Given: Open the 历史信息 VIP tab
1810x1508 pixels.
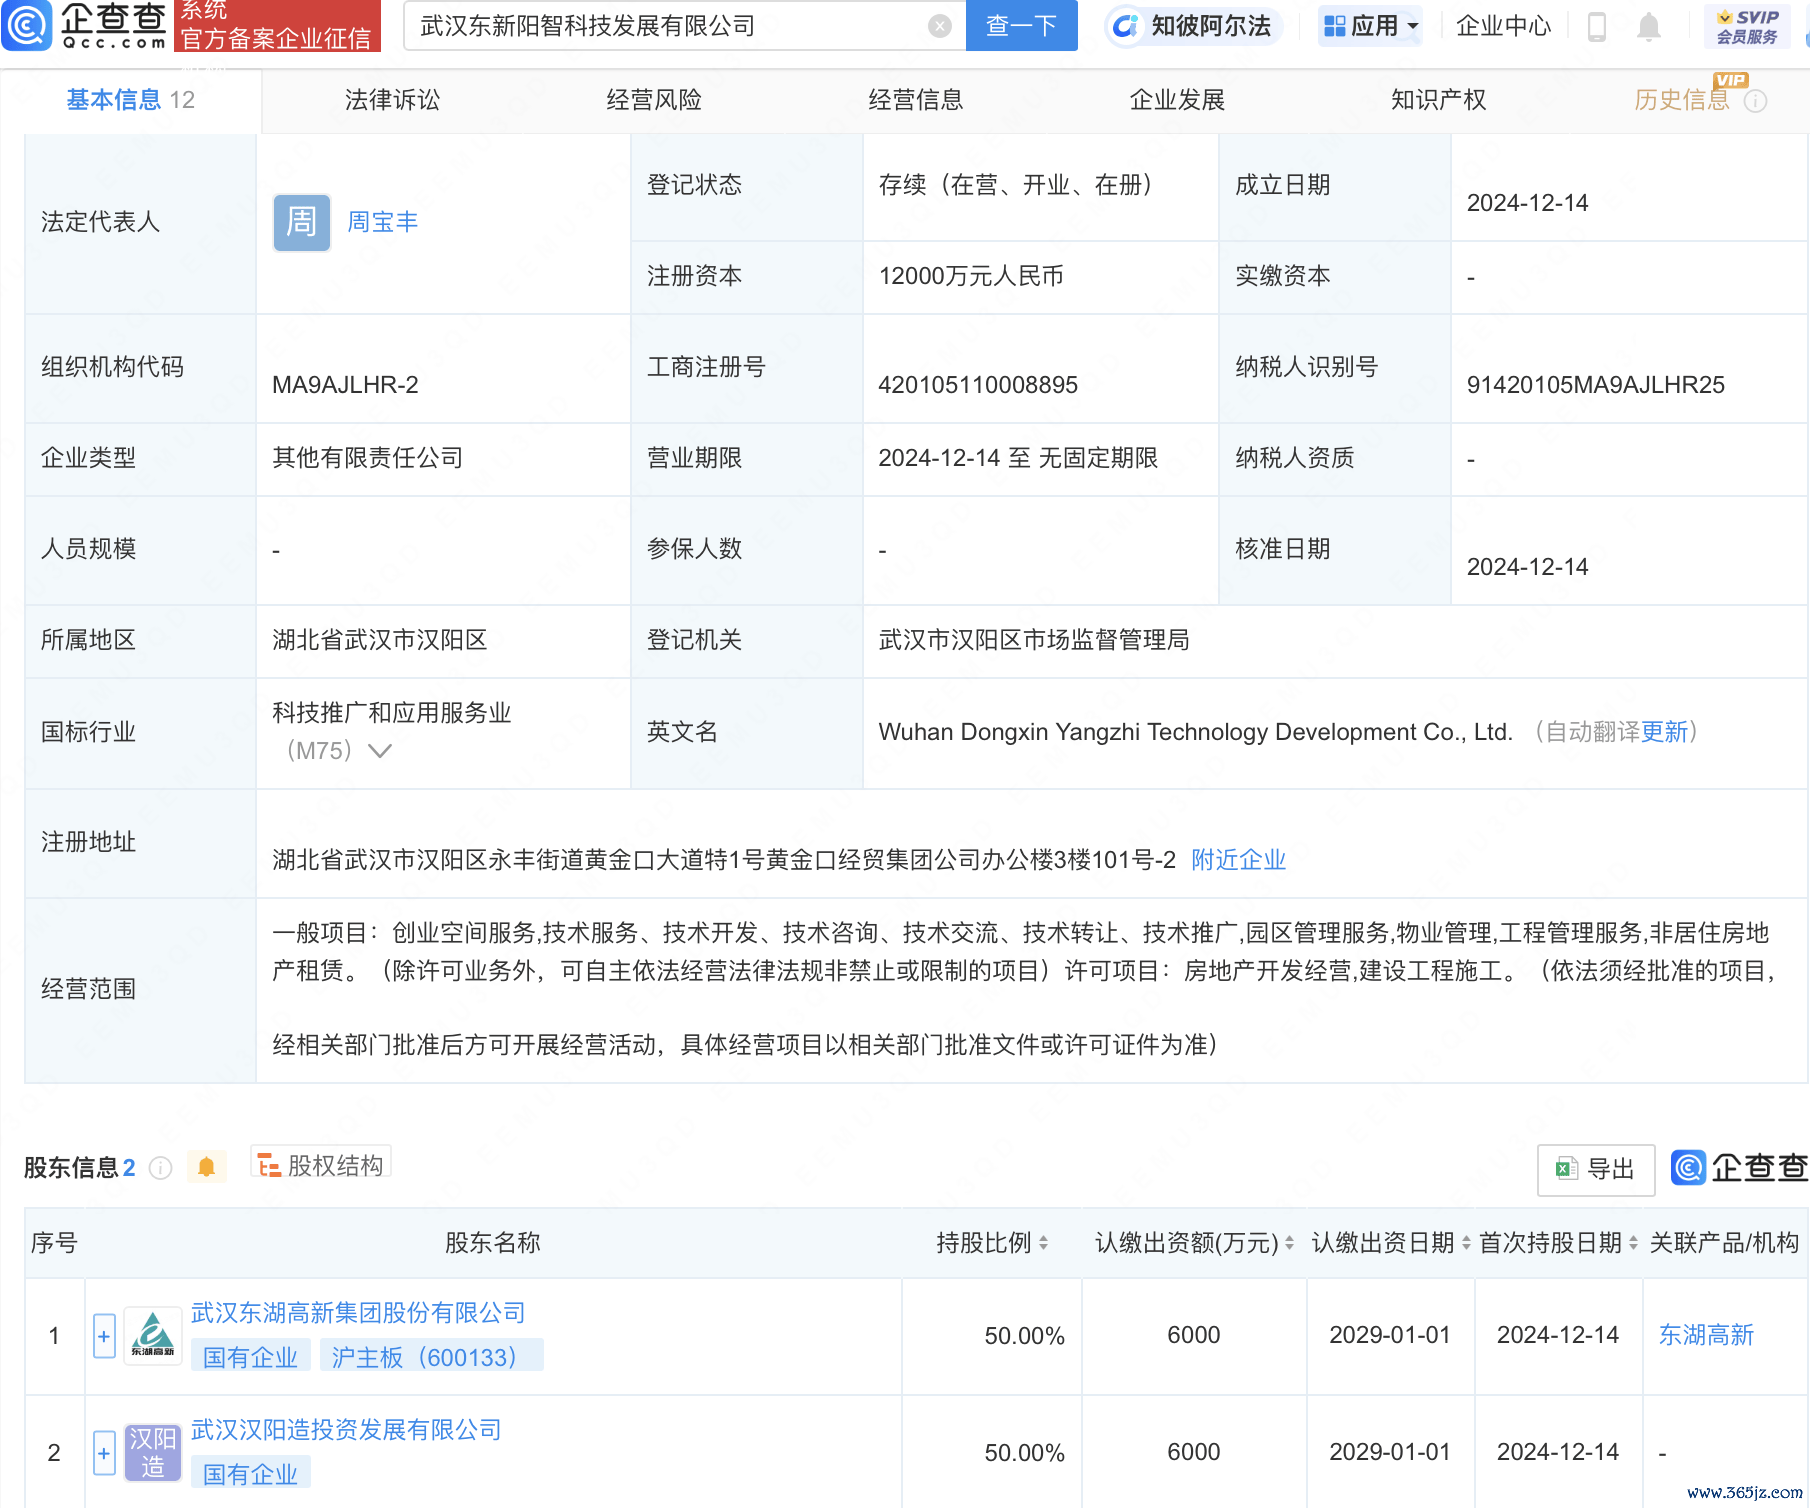Looking at the screenshot, I should (x=1683, y=100).
